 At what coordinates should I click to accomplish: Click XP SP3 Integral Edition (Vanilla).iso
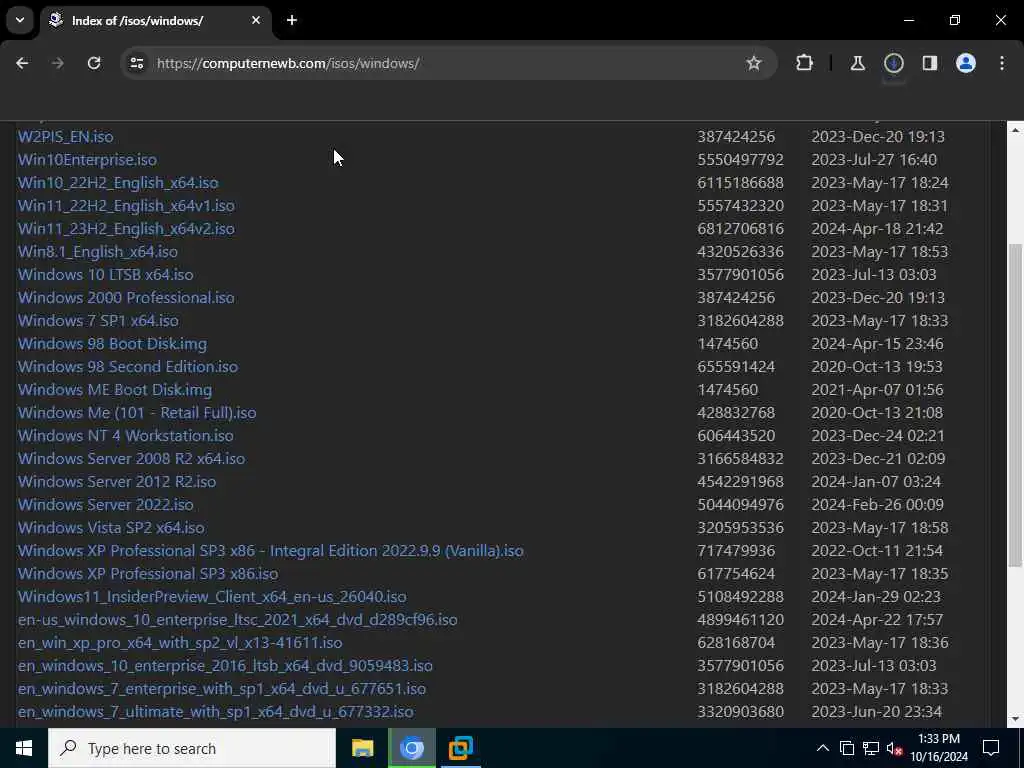pyautogui.click(x=270, y=551)
